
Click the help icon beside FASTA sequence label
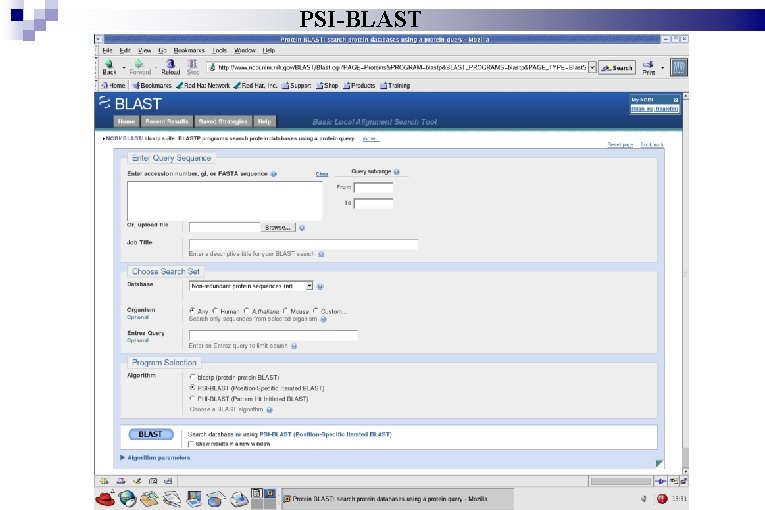click(x=274, y=174)
